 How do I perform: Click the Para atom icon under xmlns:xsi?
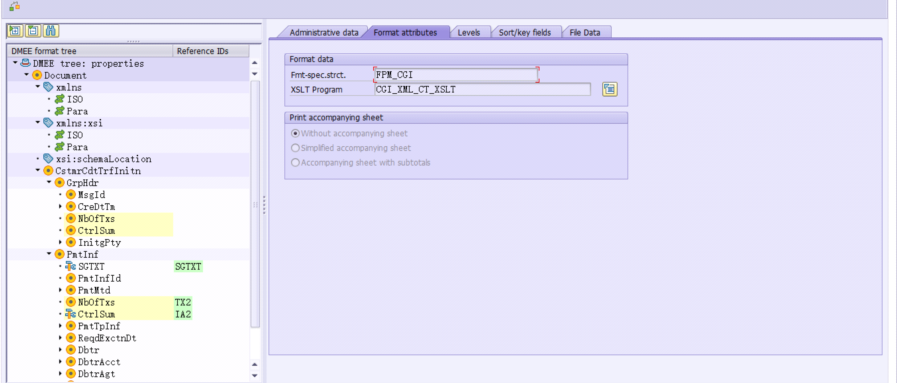[59, 147]
